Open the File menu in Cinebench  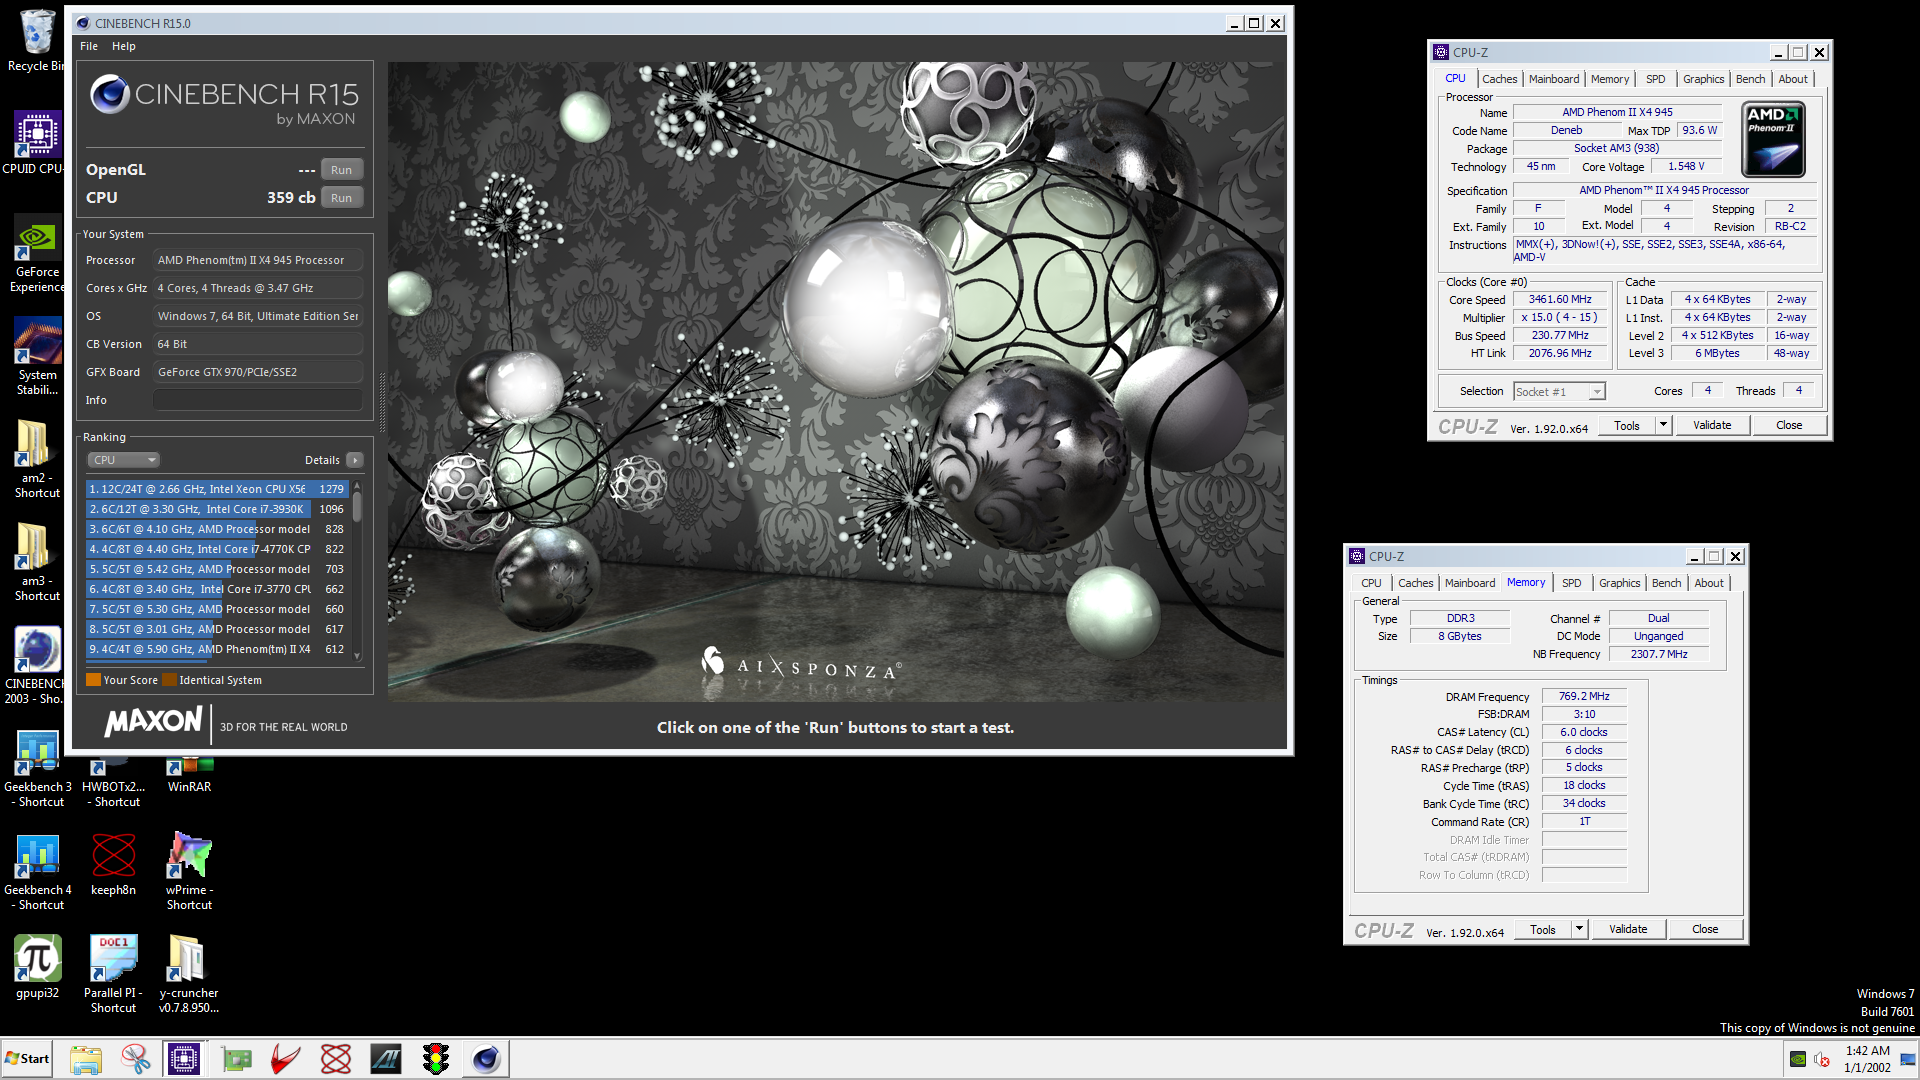89,46
